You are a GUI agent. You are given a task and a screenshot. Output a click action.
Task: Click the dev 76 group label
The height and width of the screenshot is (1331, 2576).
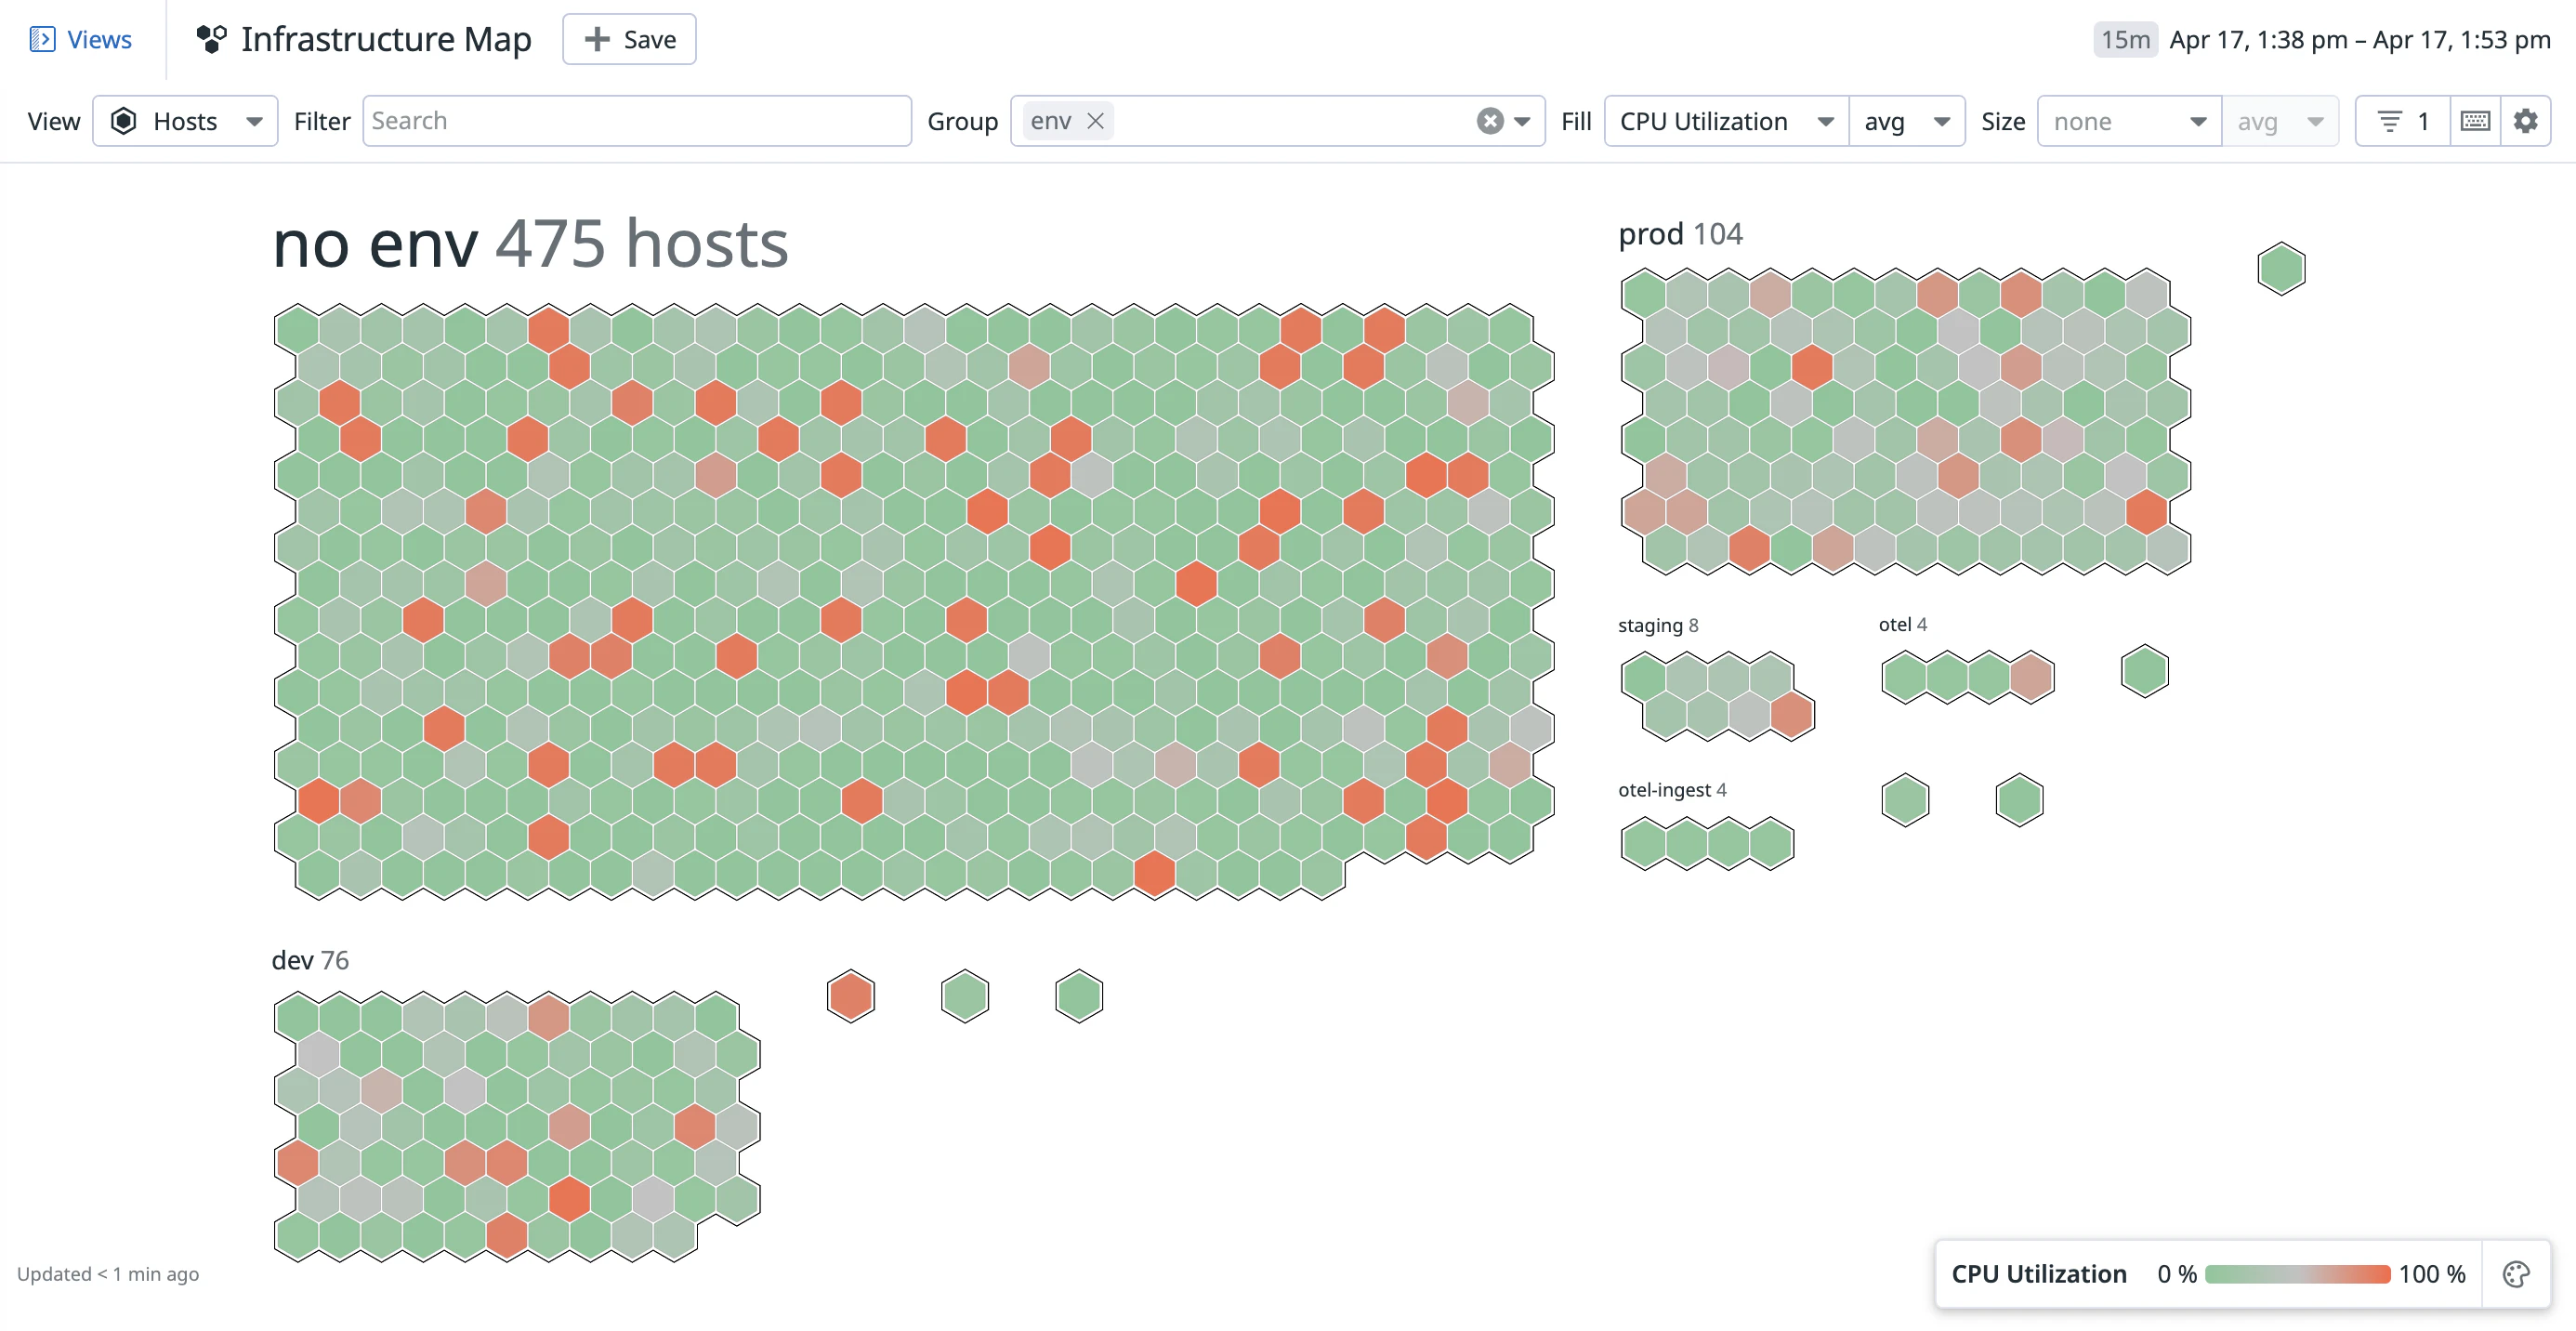coord(310,960)
